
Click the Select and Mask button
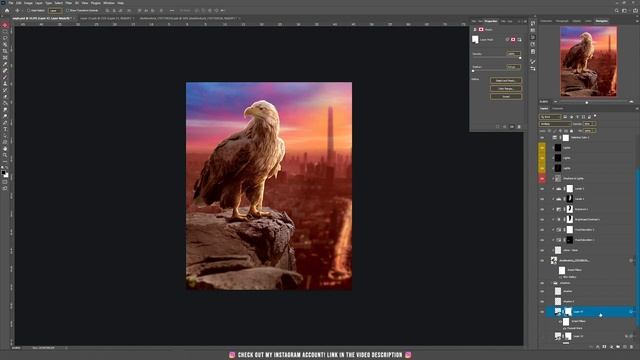pos(506,80)
